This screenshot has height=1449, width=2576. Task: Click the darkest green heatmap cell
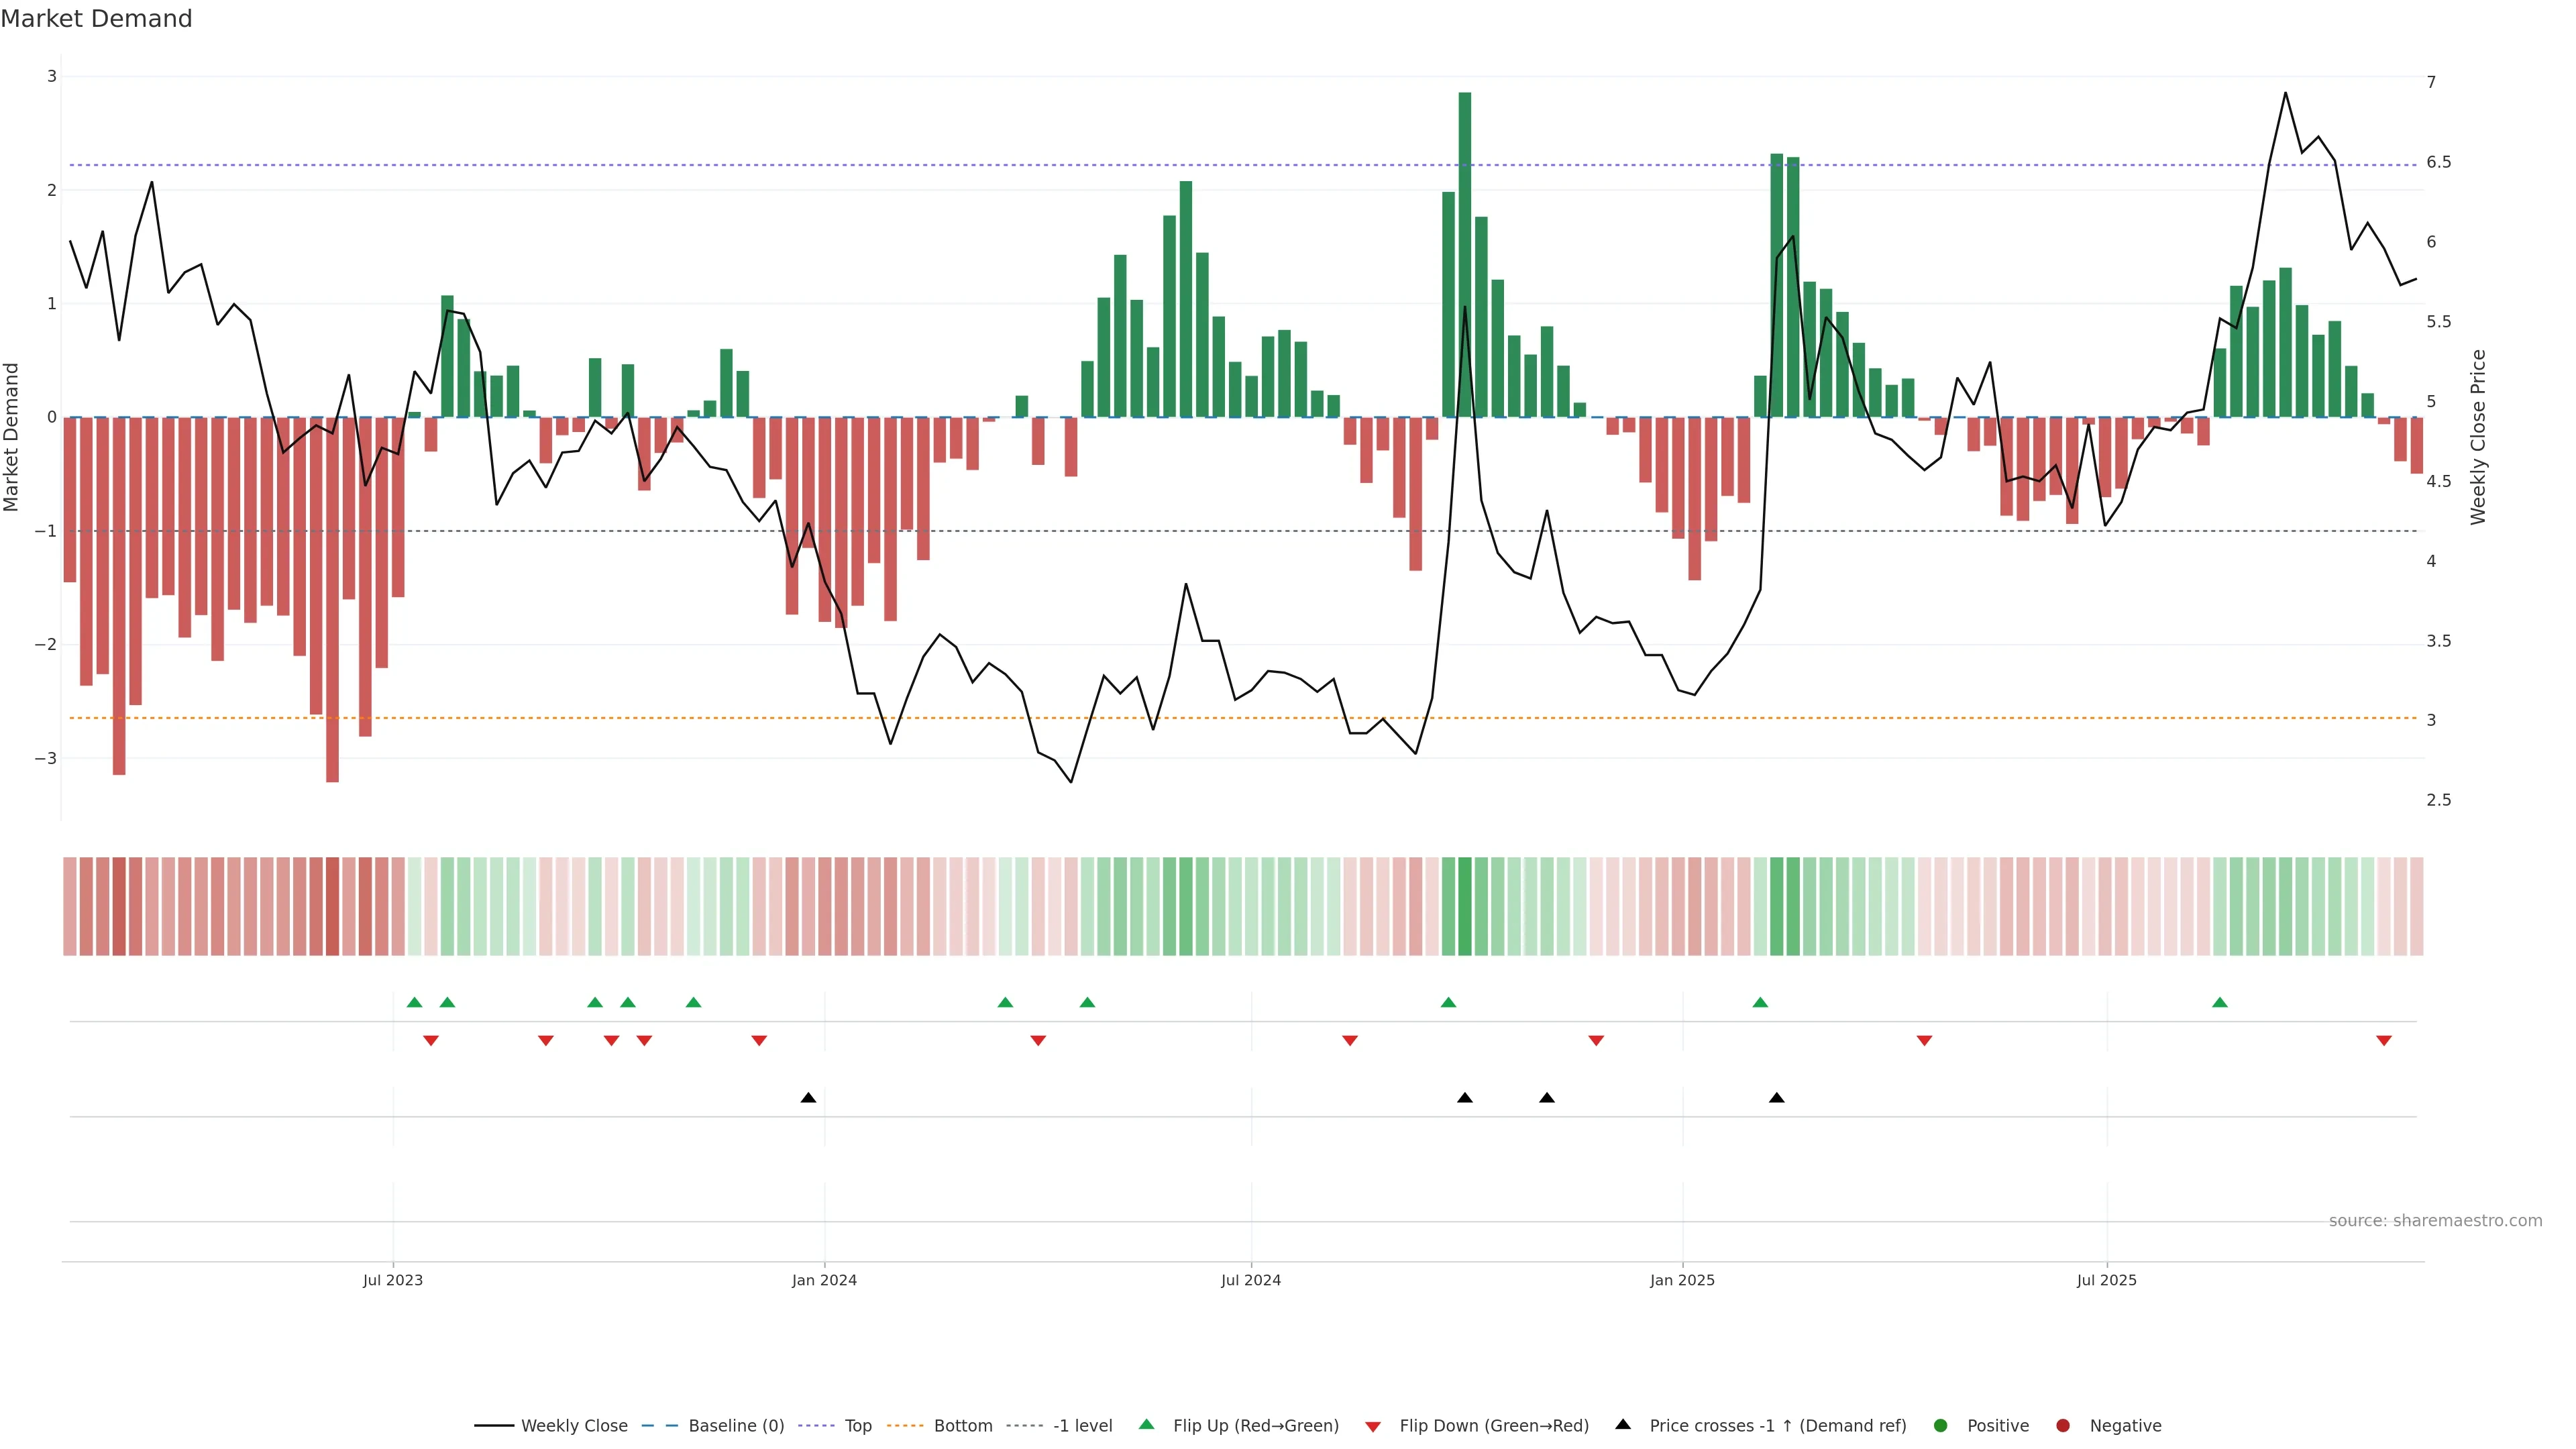(1465, 906)
